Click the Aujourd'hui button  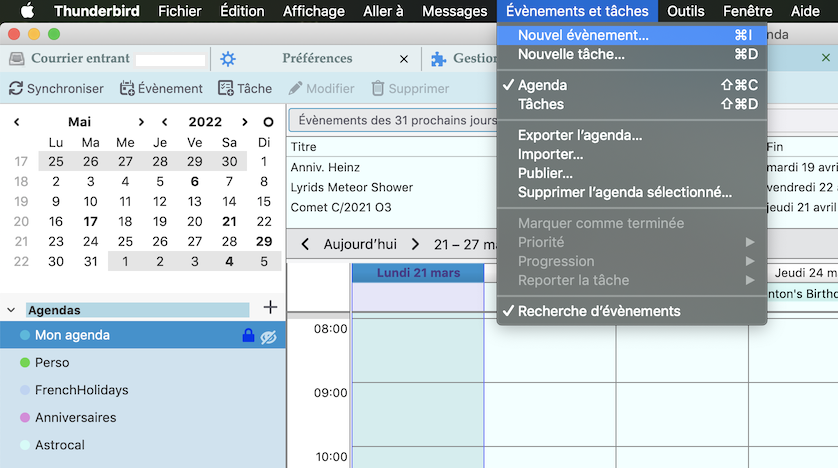[x=360, y=245]
